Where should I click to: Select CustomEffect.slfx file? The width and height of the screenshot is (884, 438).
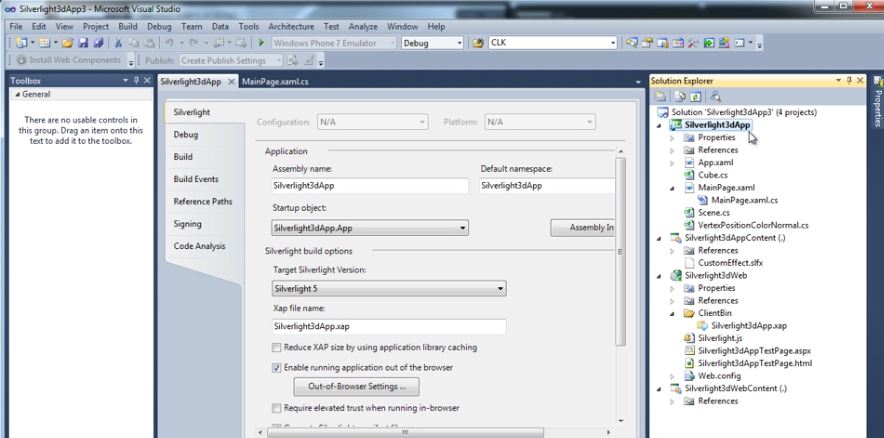[x=730, y=263]
